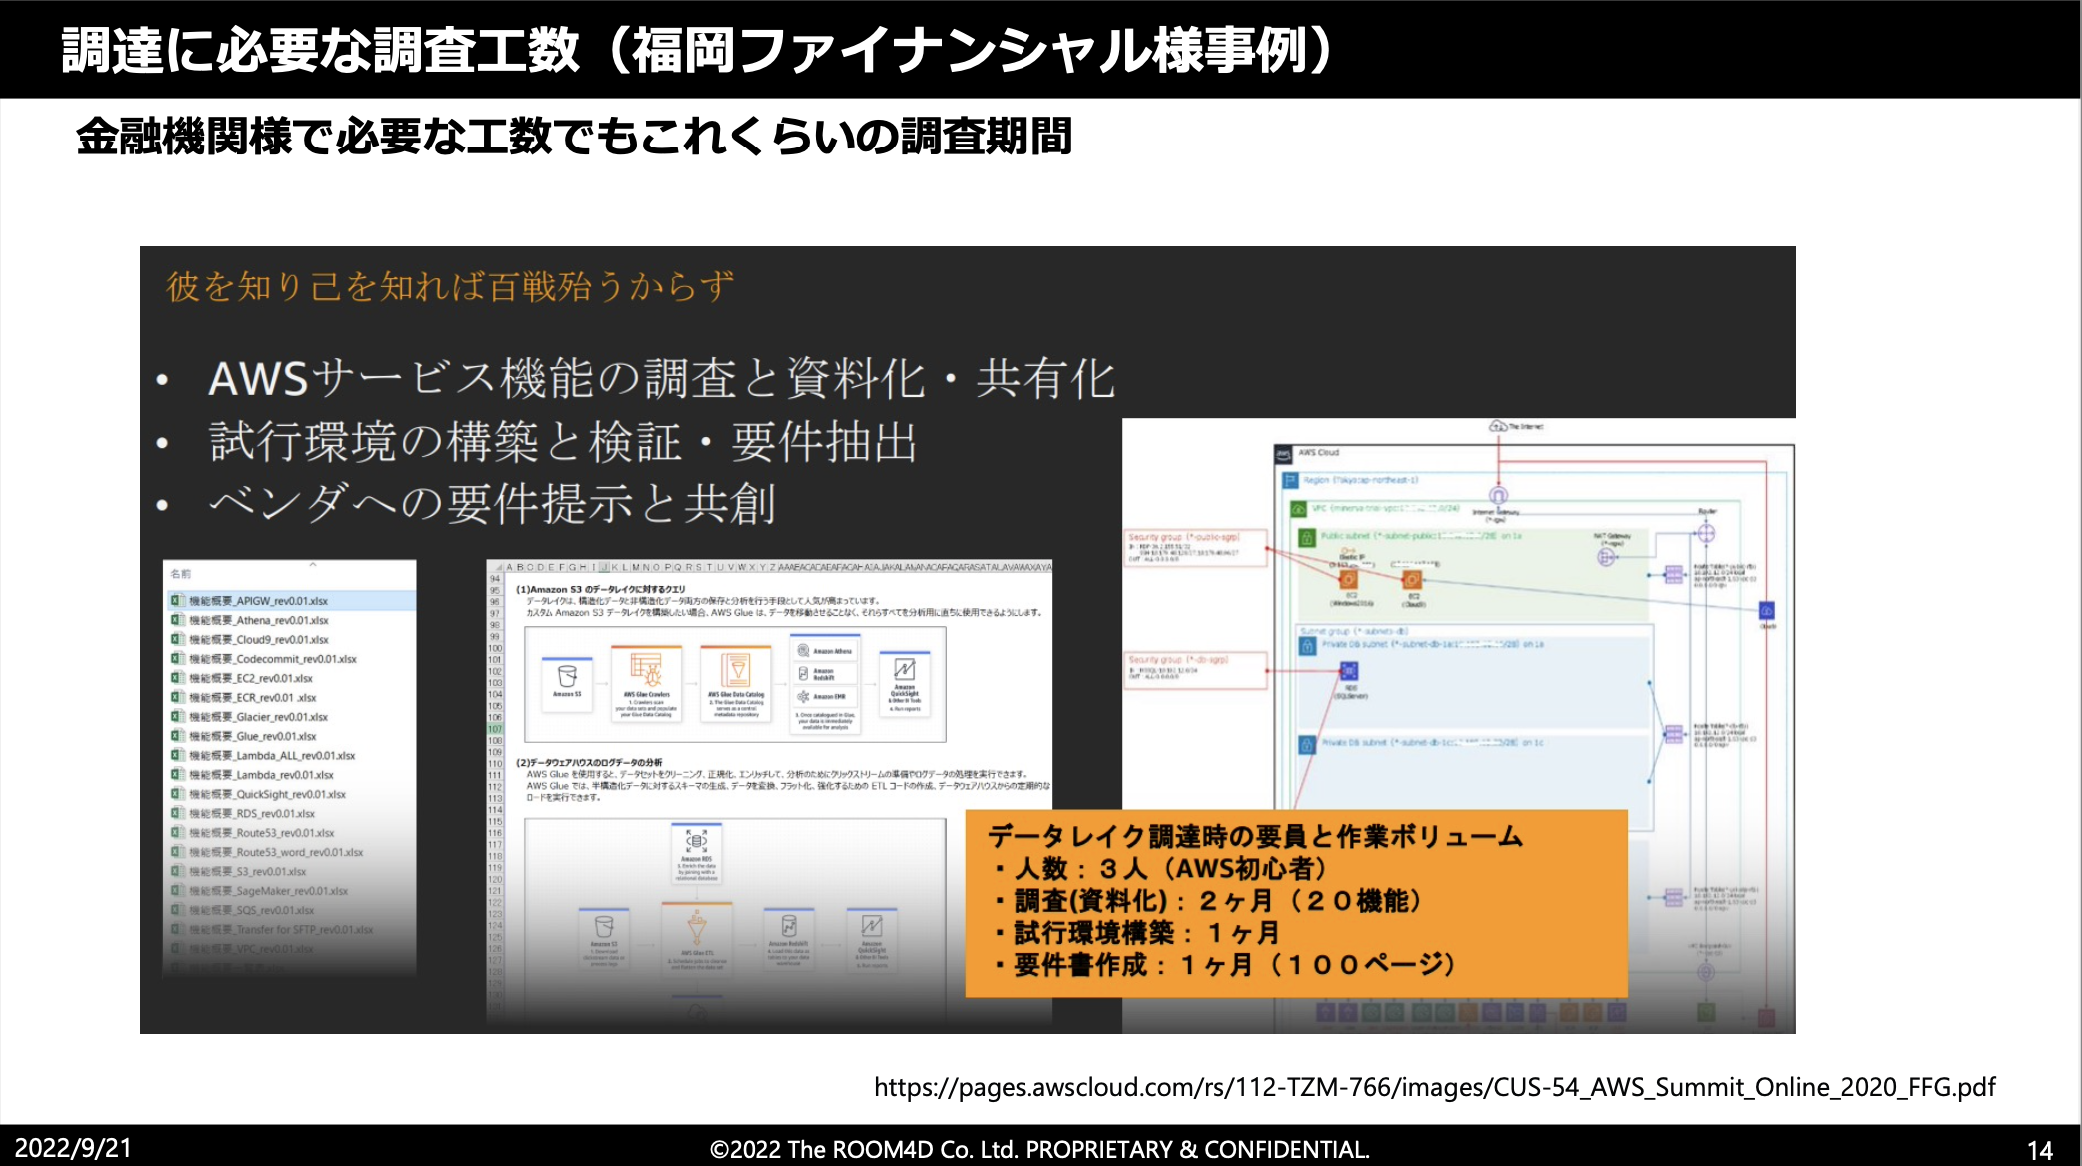2082x1166 pixels.
Task: Click the AWS Glue Crawlers icon
Action: click(646, 669)
